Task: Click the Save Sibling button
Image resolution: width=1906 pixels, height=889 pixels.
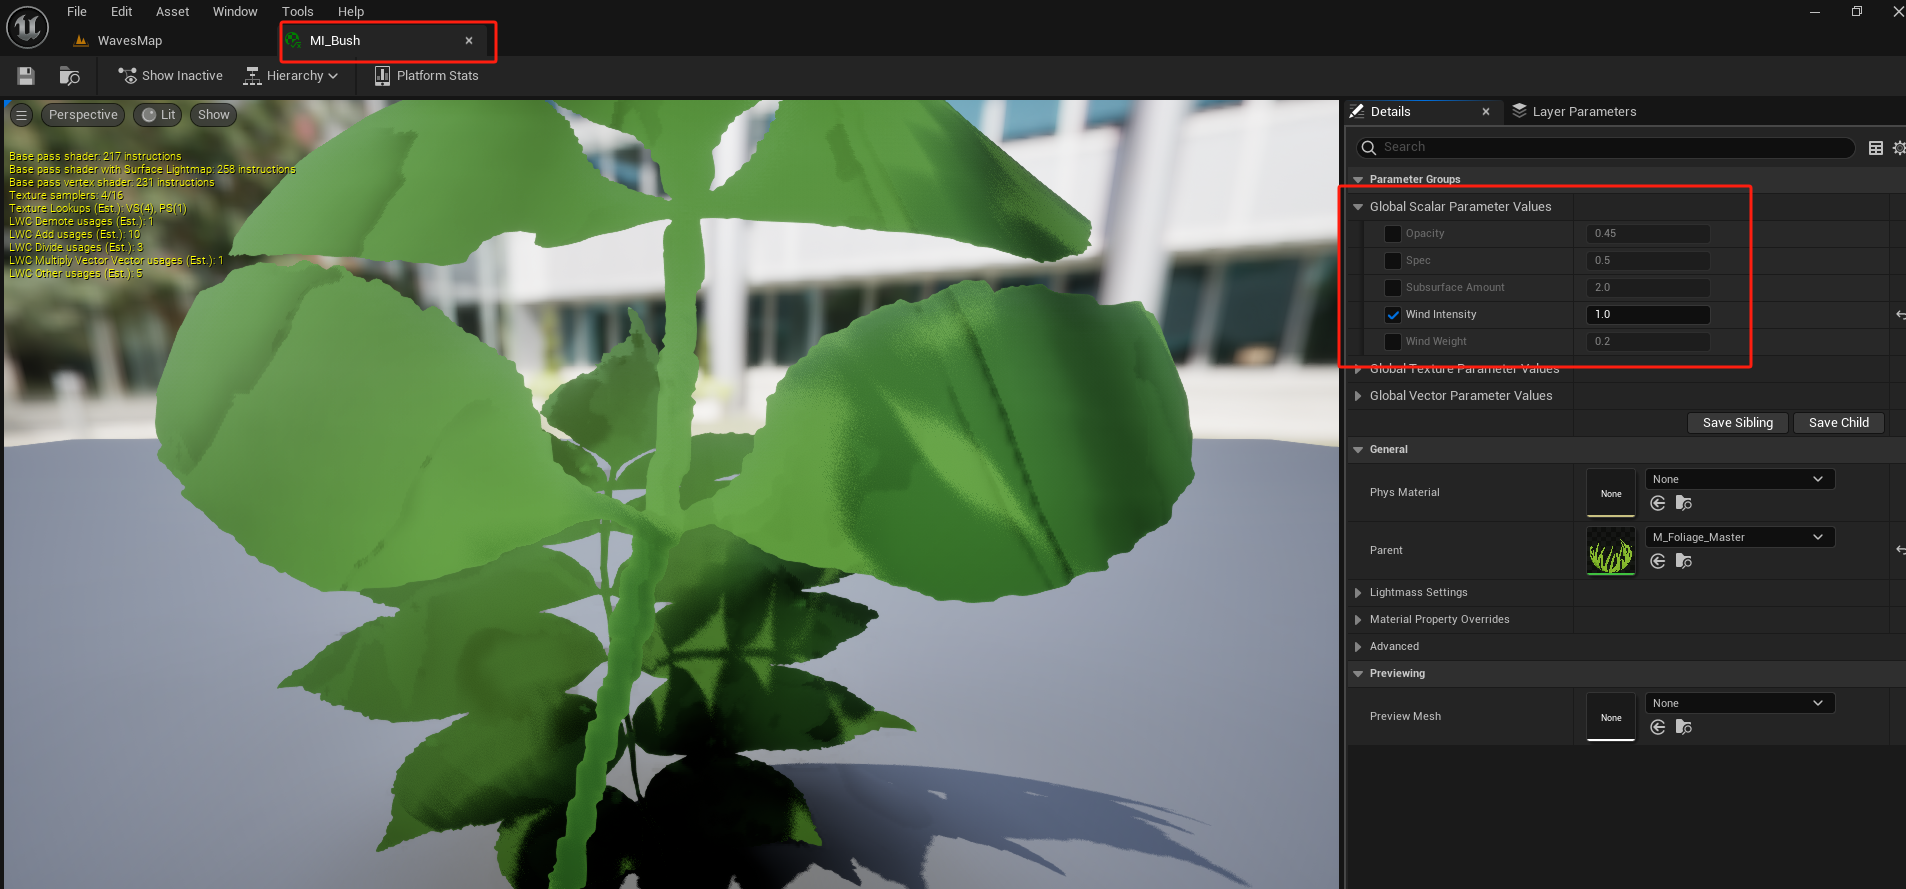Action: pos(1738,423)
